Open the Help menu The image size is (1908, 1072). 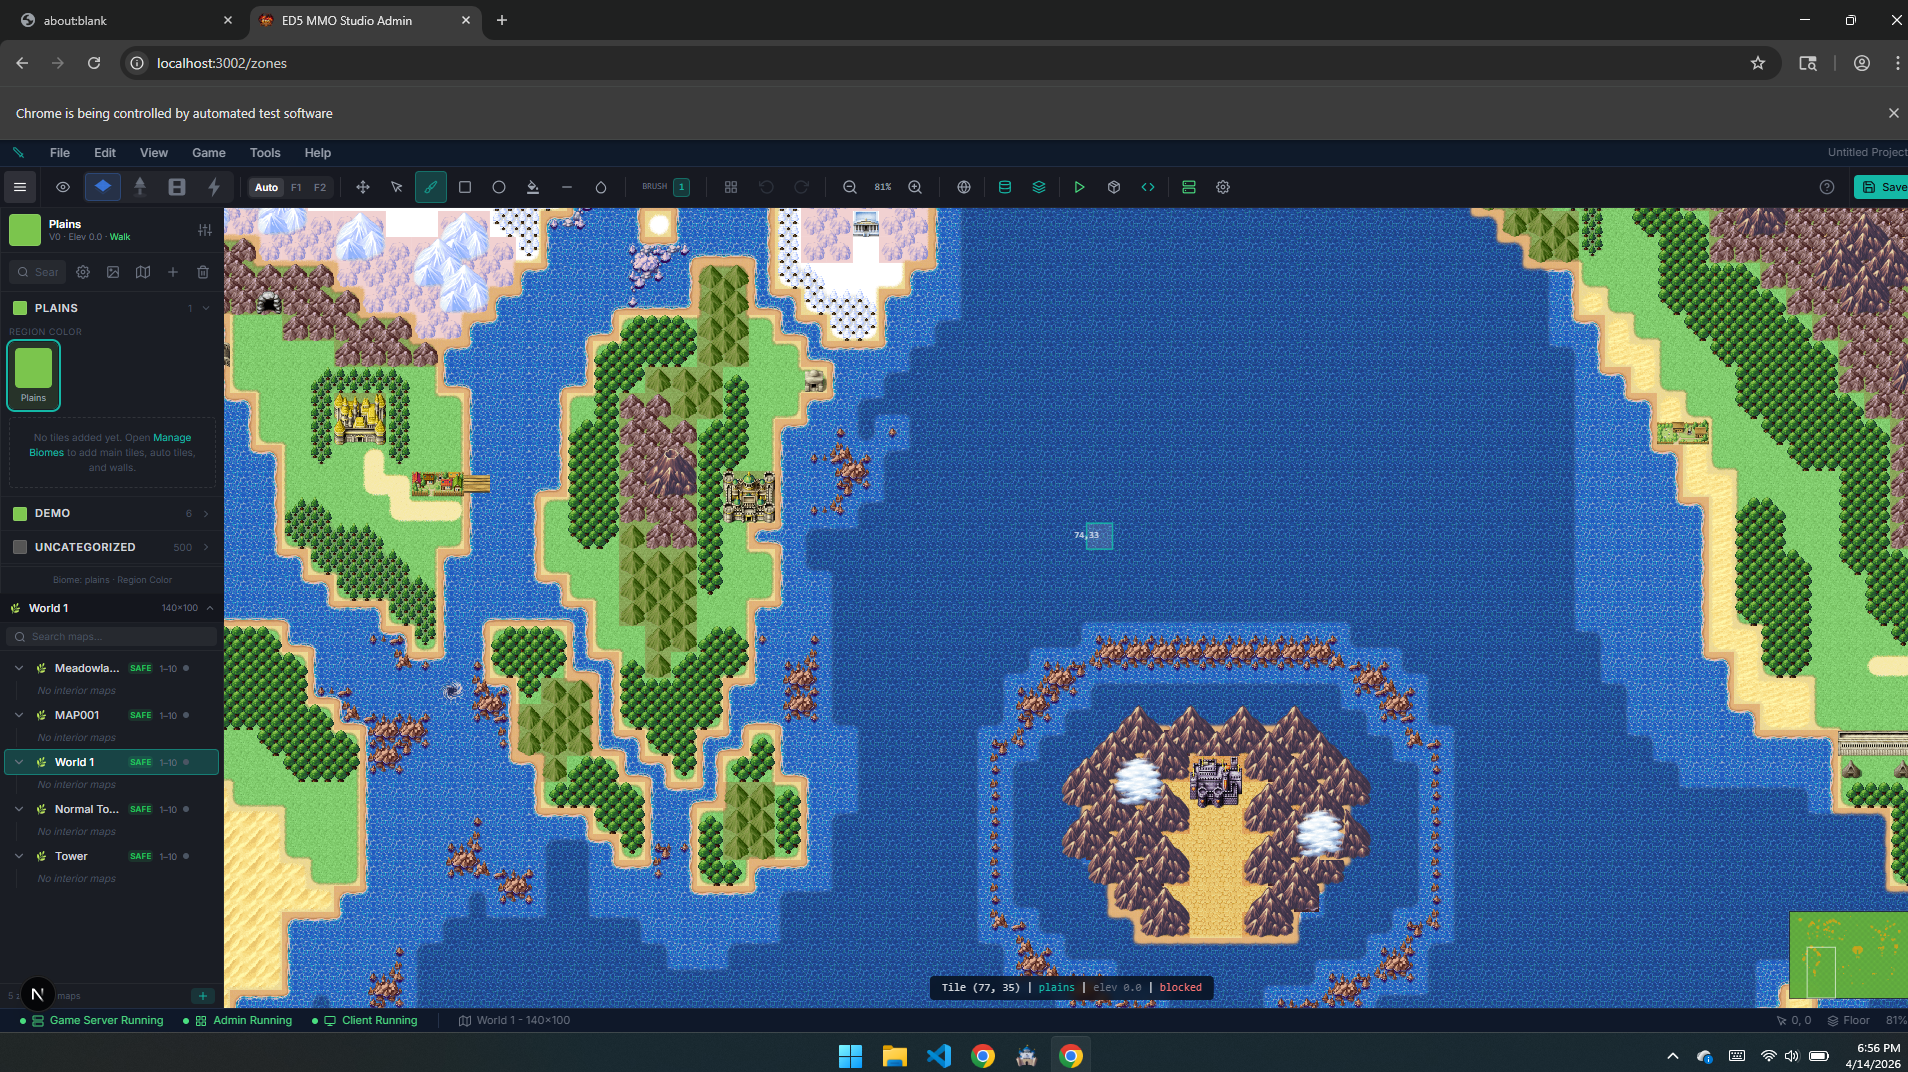click(x=318, y=153)
